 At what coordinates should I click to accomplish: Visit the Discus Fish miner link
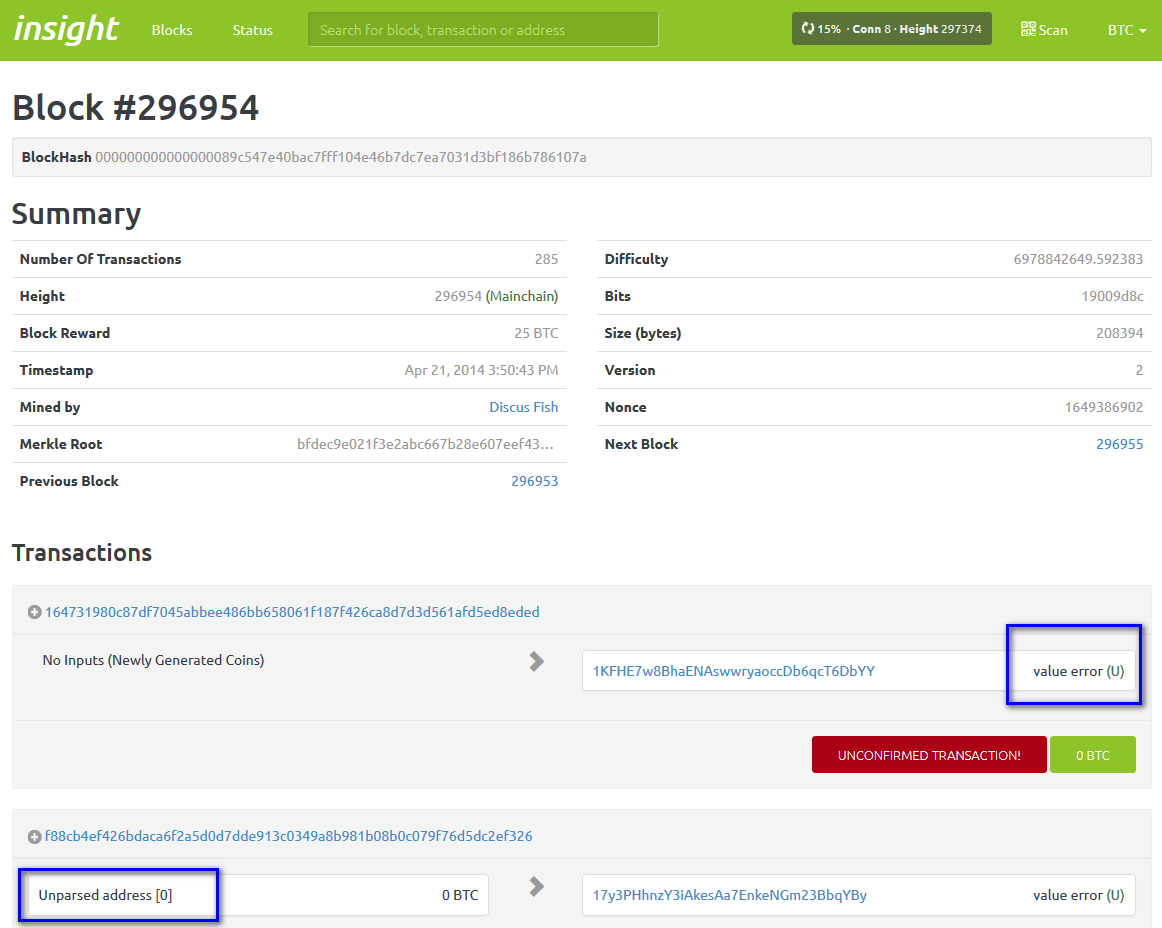523,406
